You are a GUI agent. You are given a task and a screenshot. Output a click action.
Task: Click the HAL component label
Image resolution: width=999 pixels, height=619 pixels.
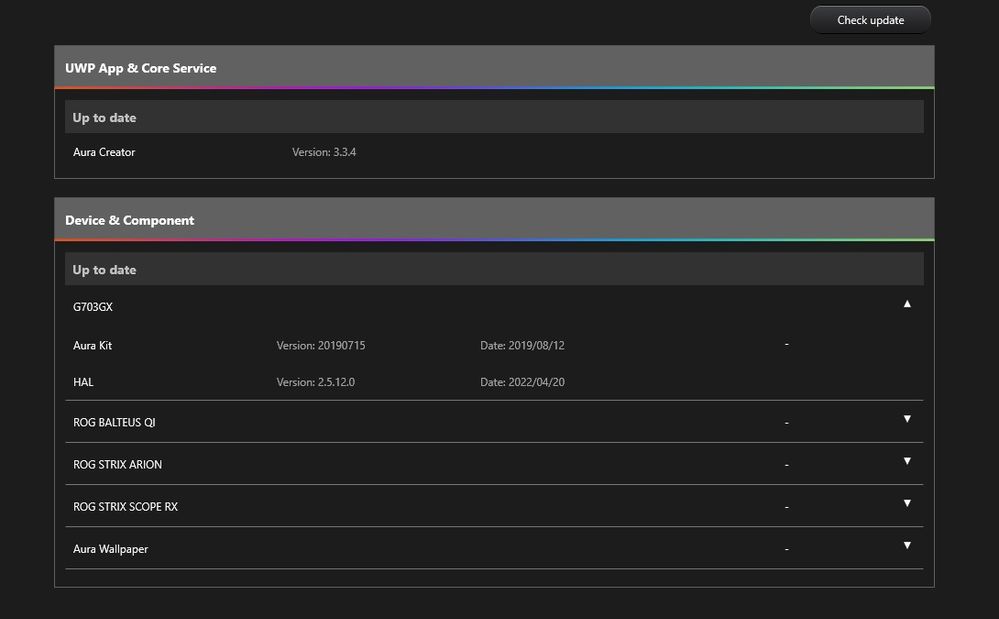coord(83,382)
